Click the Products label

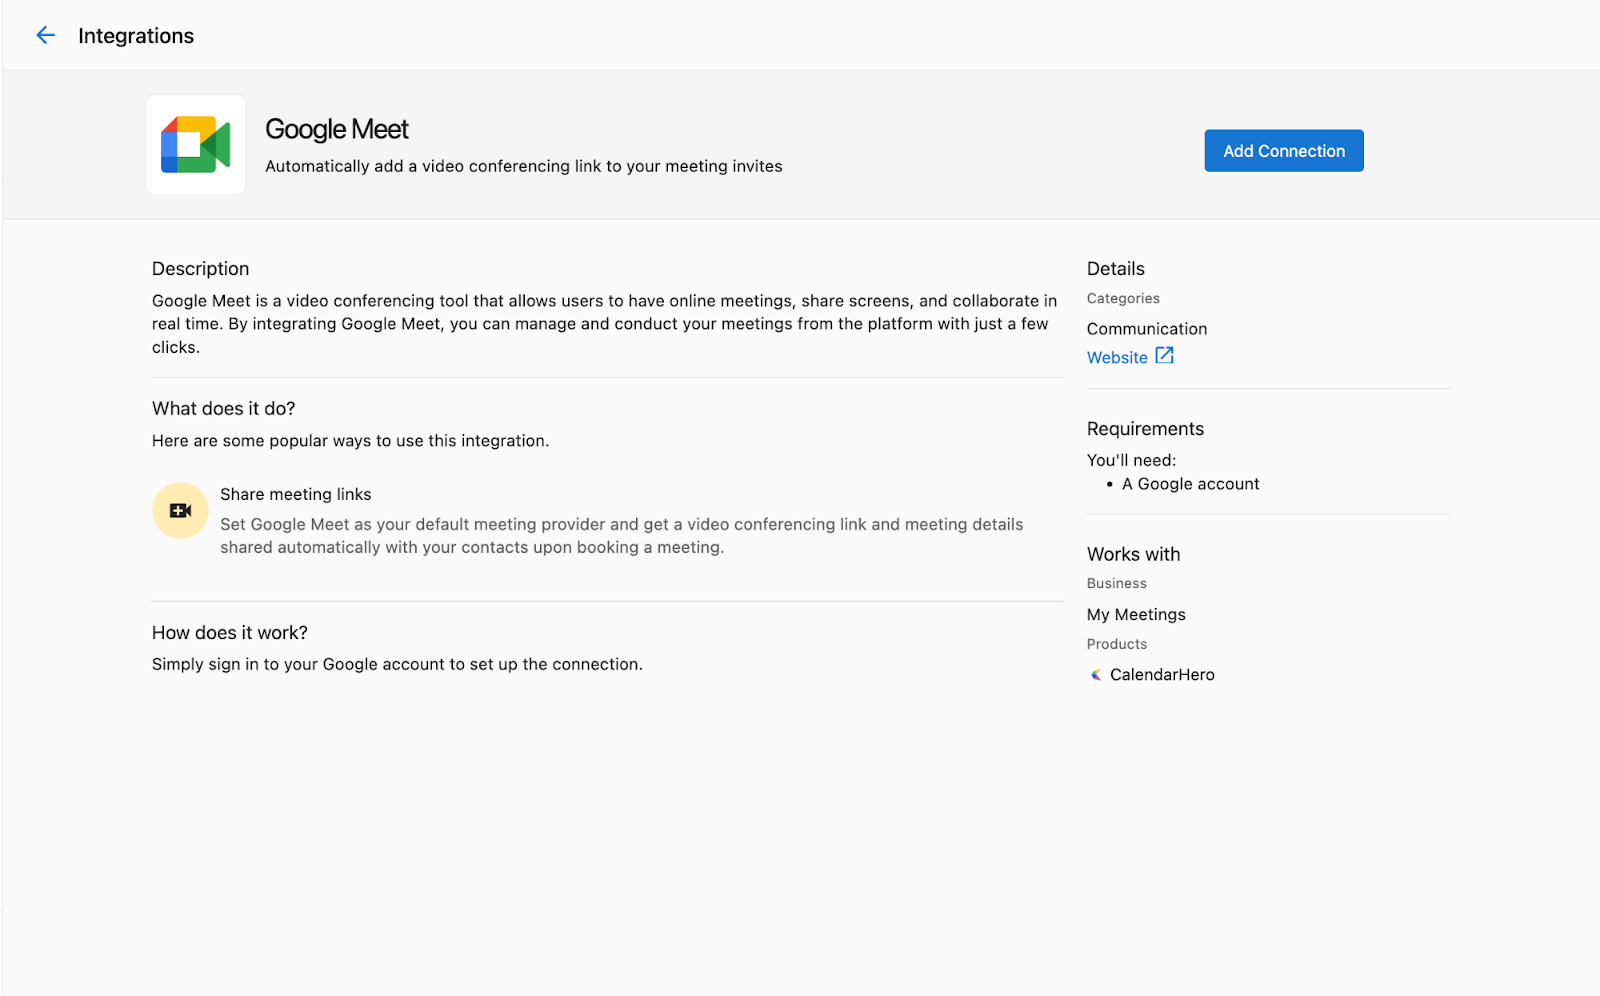tap(1117, 644)
